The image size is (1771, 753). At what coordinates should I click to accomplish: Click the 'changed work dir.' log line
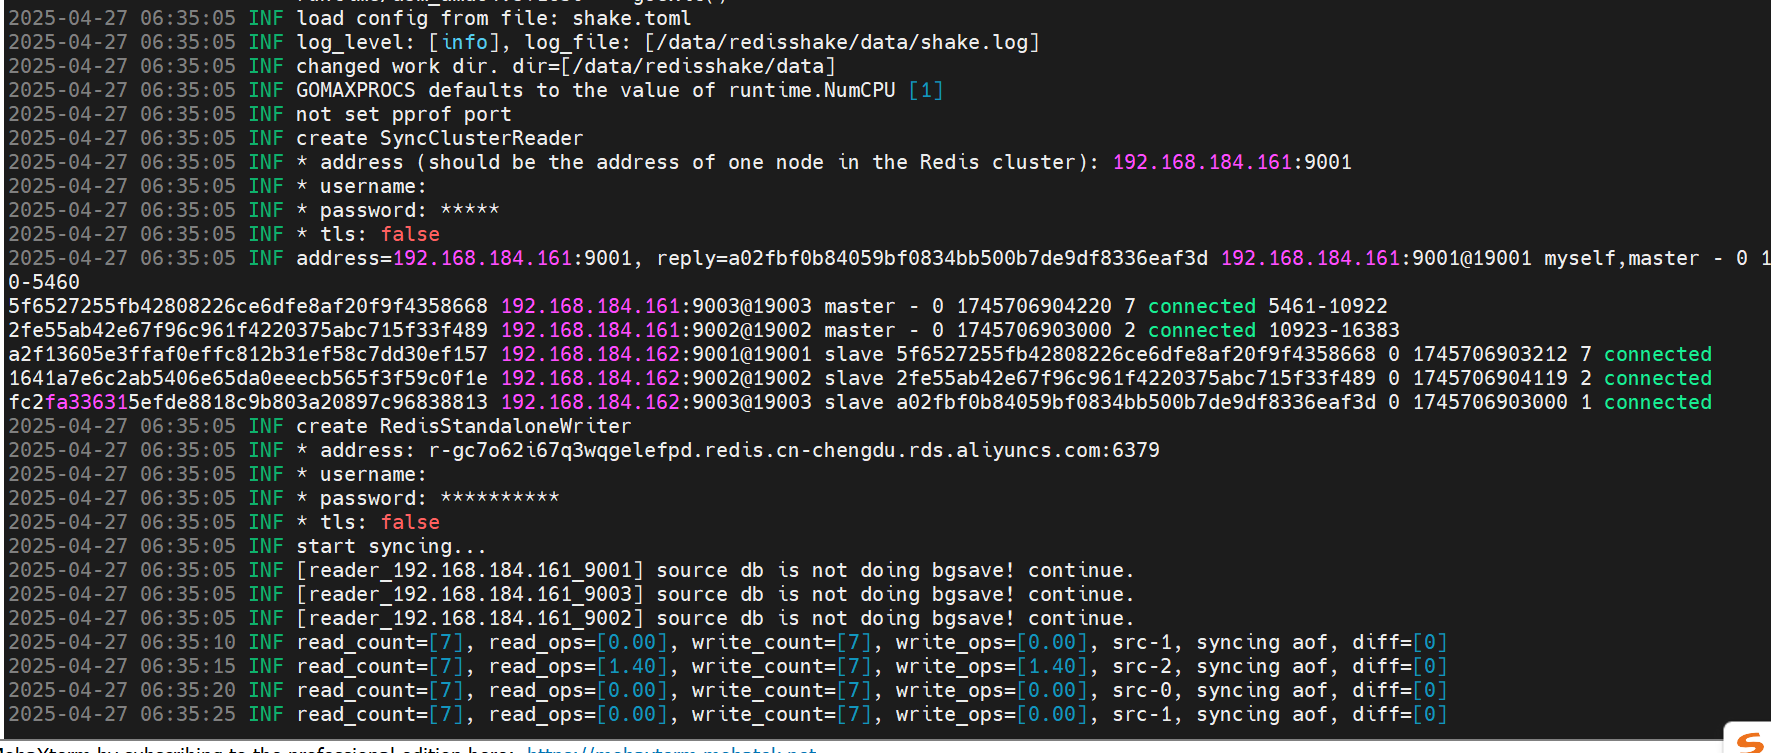[565, 66]
